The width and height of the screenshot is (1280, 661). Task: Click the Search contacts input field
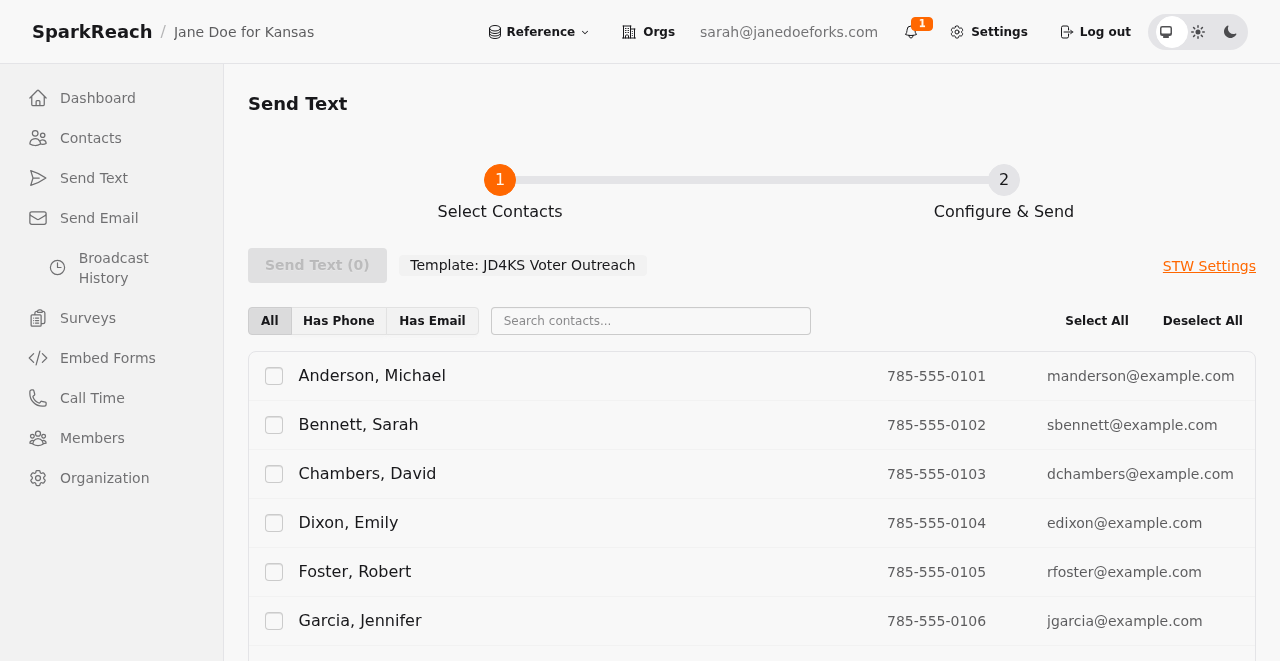[650, 321]
